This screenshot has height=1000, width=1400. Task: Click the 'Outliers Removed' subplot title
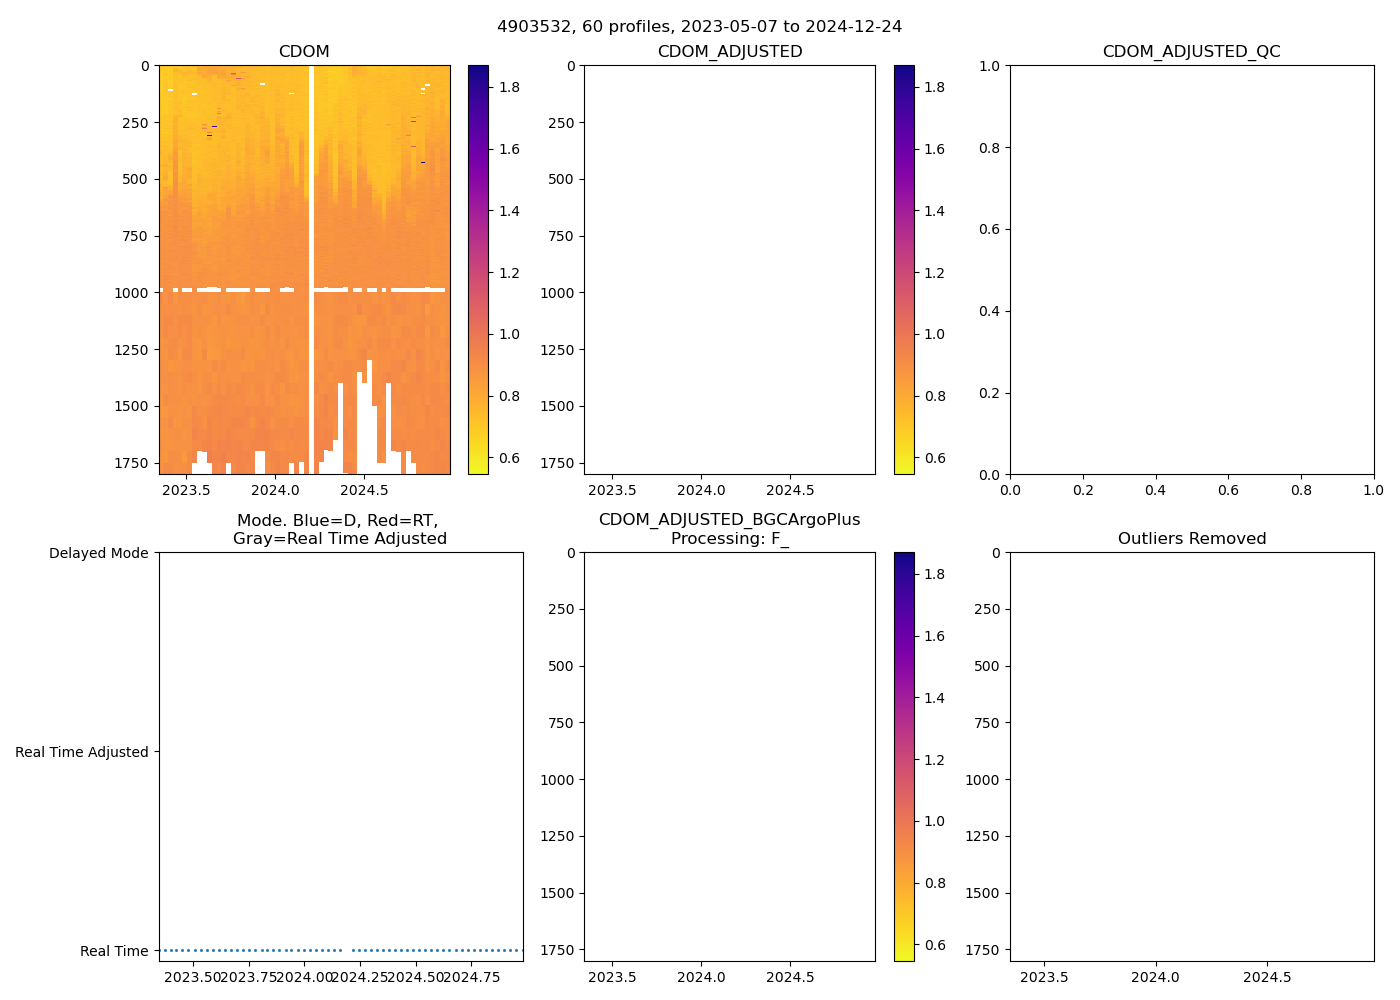[1191, 539]
